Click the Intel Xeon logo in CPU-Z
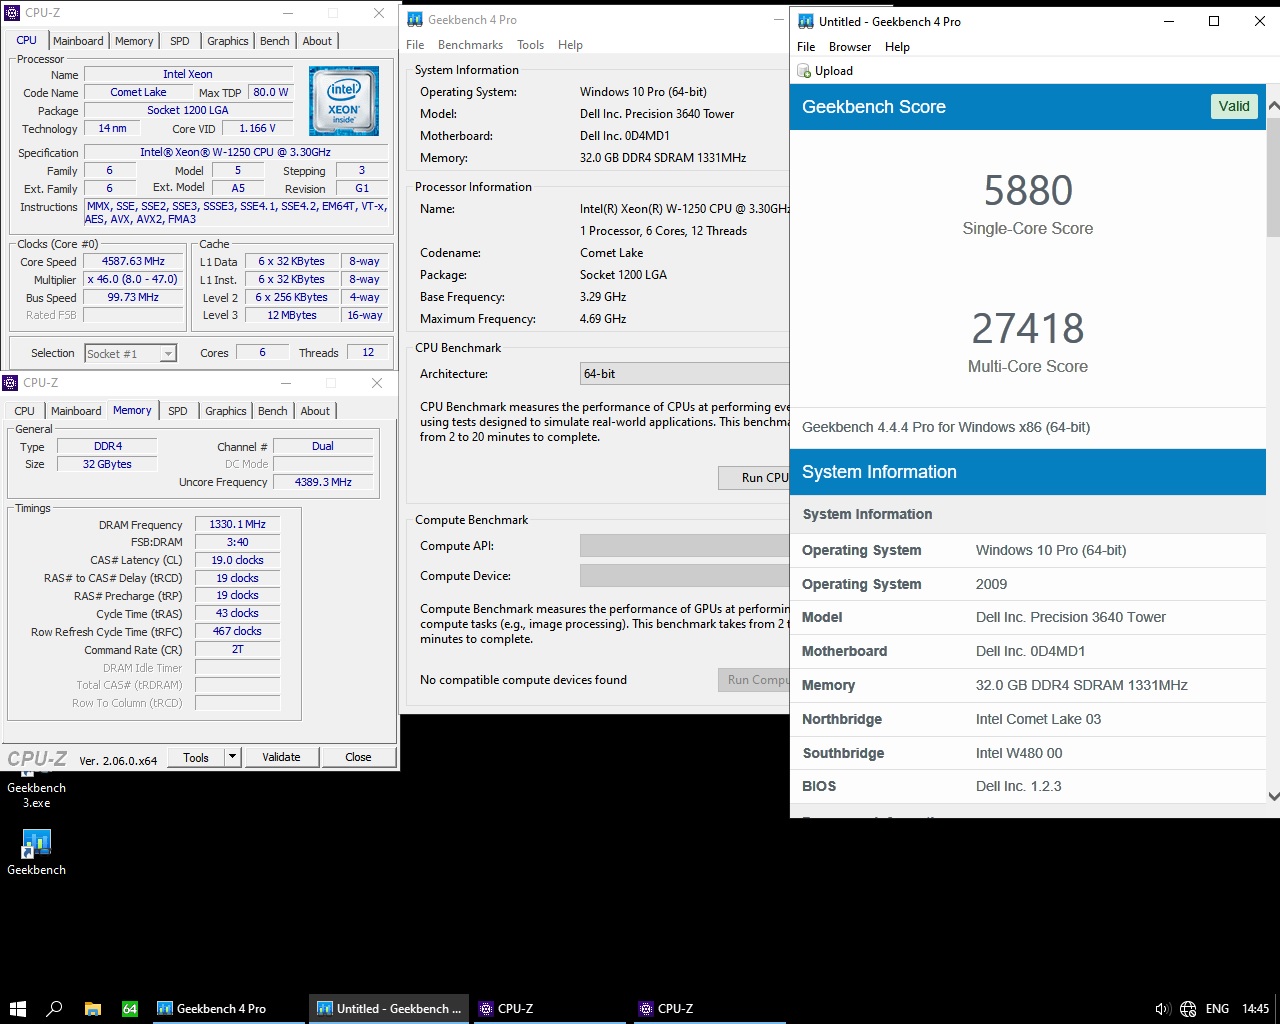This screenshot has width=1280, height=1024. pos(344,101)
